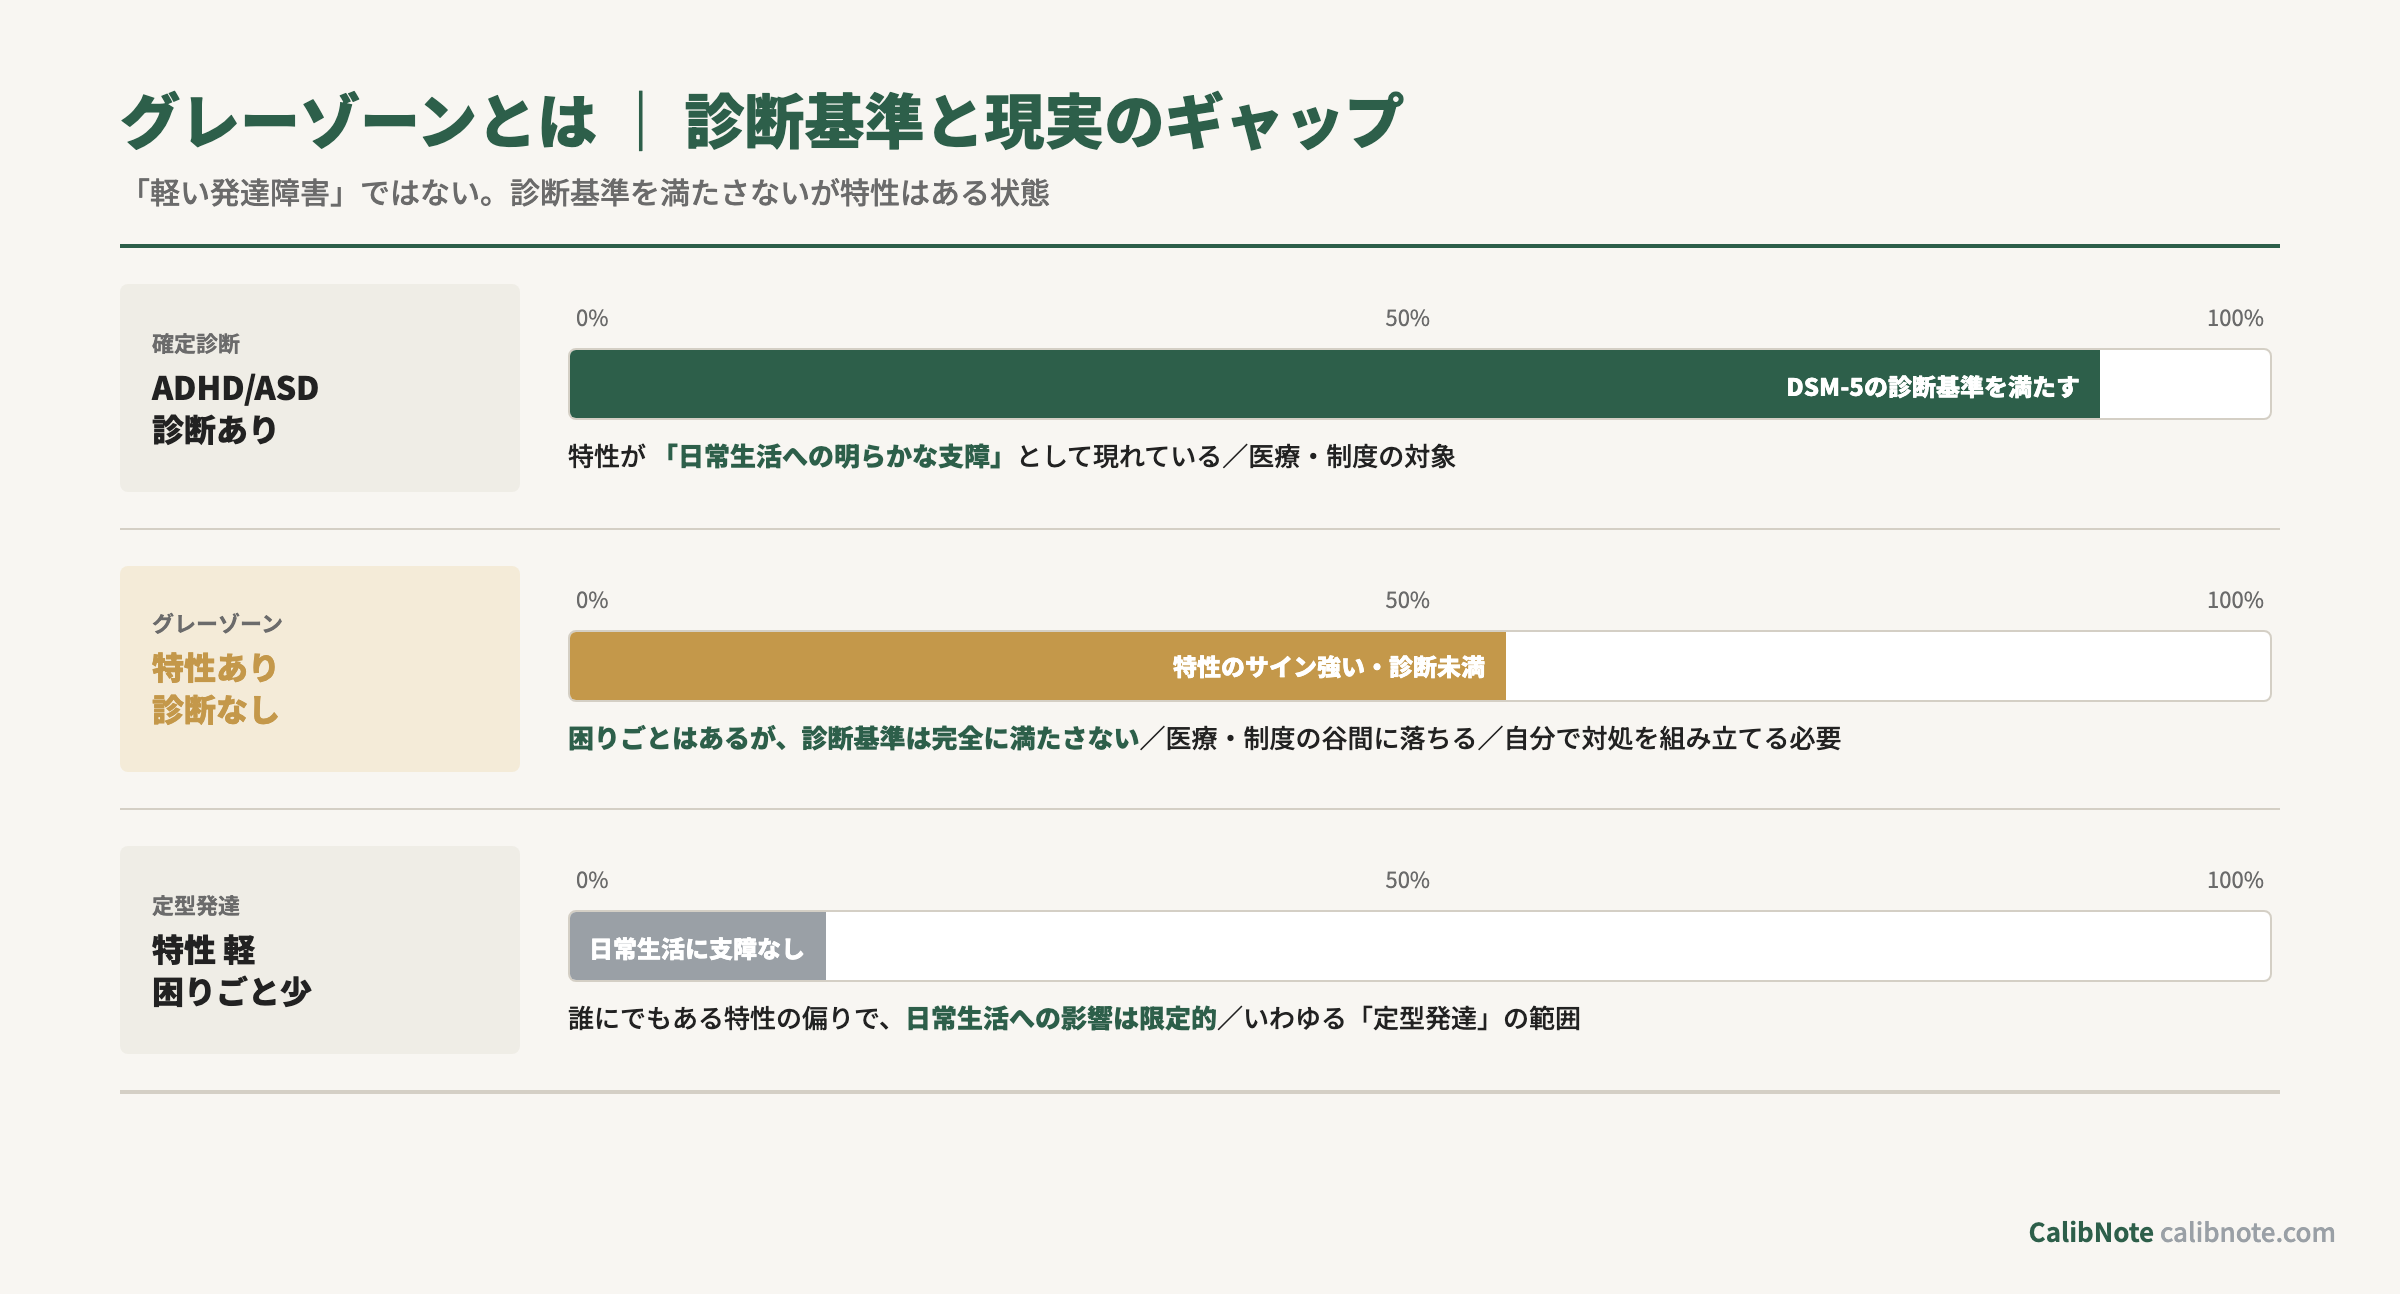The image size is (2400, 1294).
Task: Select the 定型発達 特性 軽 card
Action: 320,950
